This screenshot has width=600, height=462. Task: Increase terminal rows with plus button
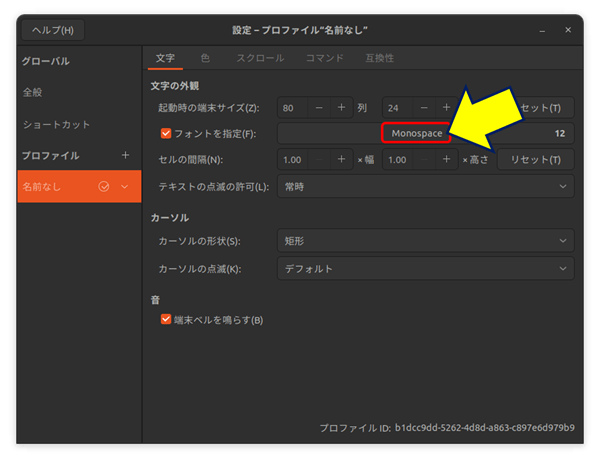[x=446, y=108]
